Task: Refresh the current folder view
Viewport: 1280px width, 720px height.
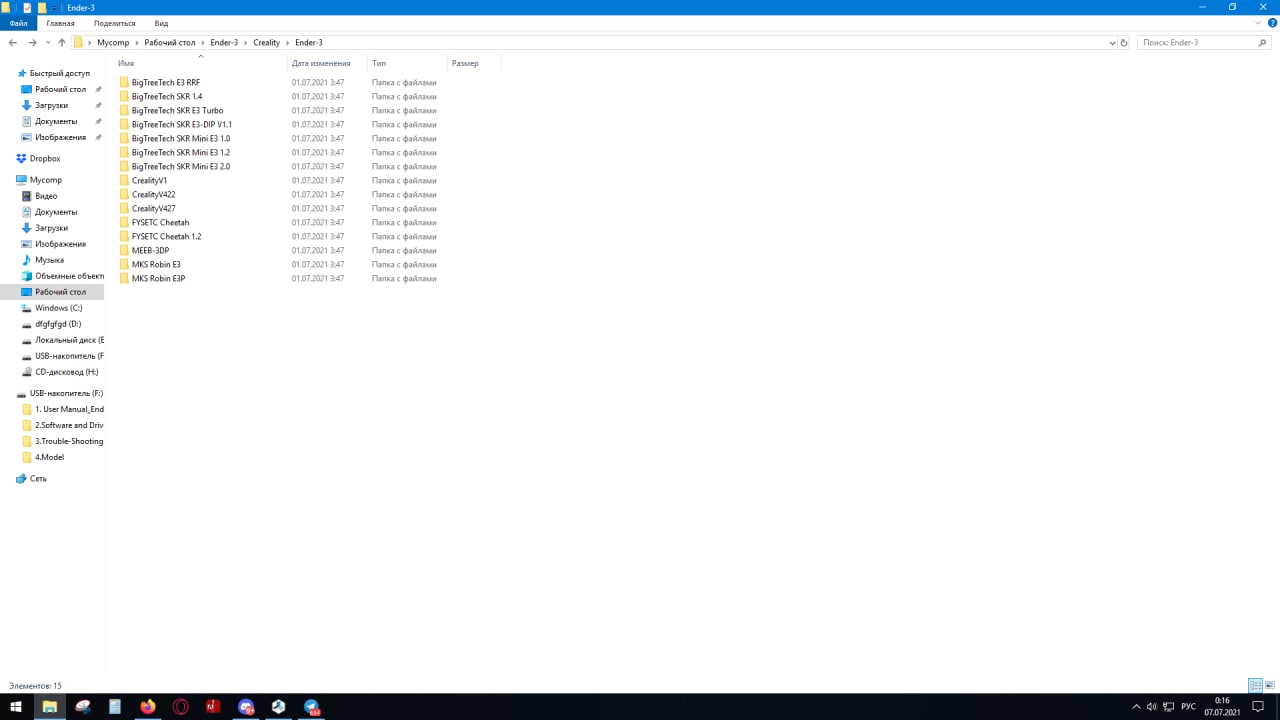Action: 1124,43
